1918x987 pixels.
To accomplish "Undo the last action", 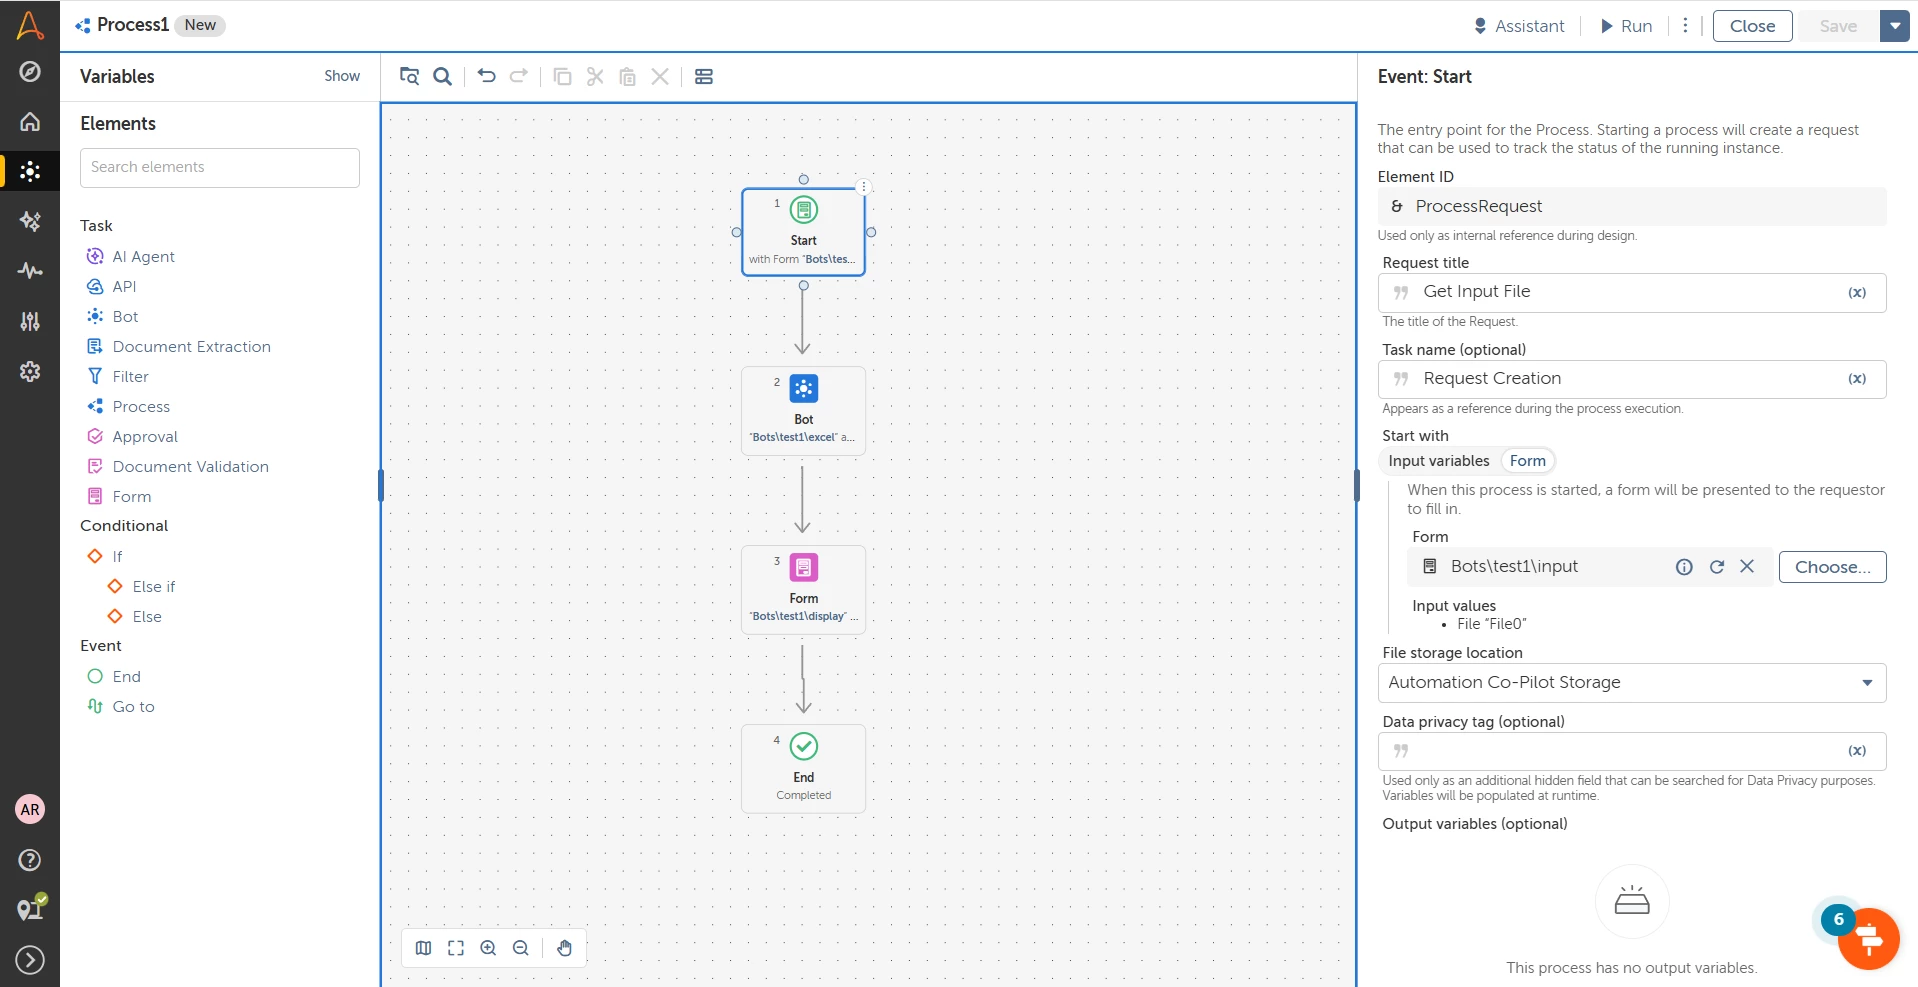I will pos(487,77).
